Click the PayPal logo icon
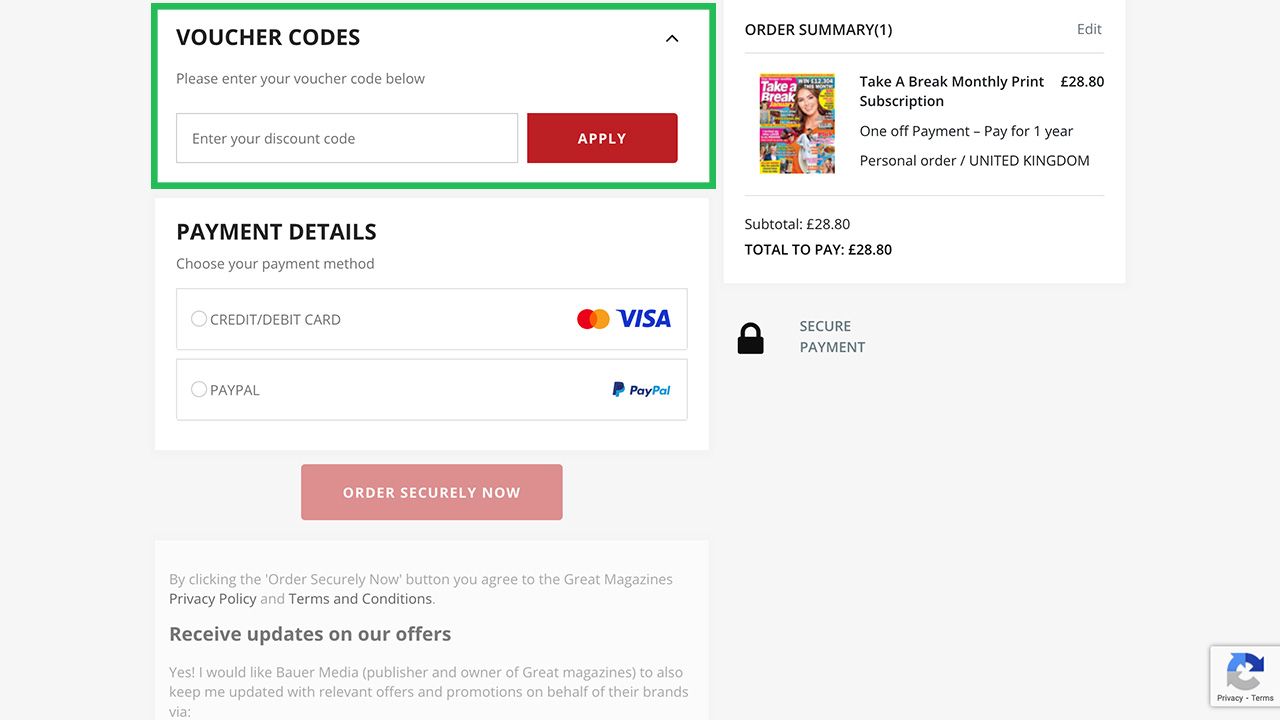 (x=641, y=390)
